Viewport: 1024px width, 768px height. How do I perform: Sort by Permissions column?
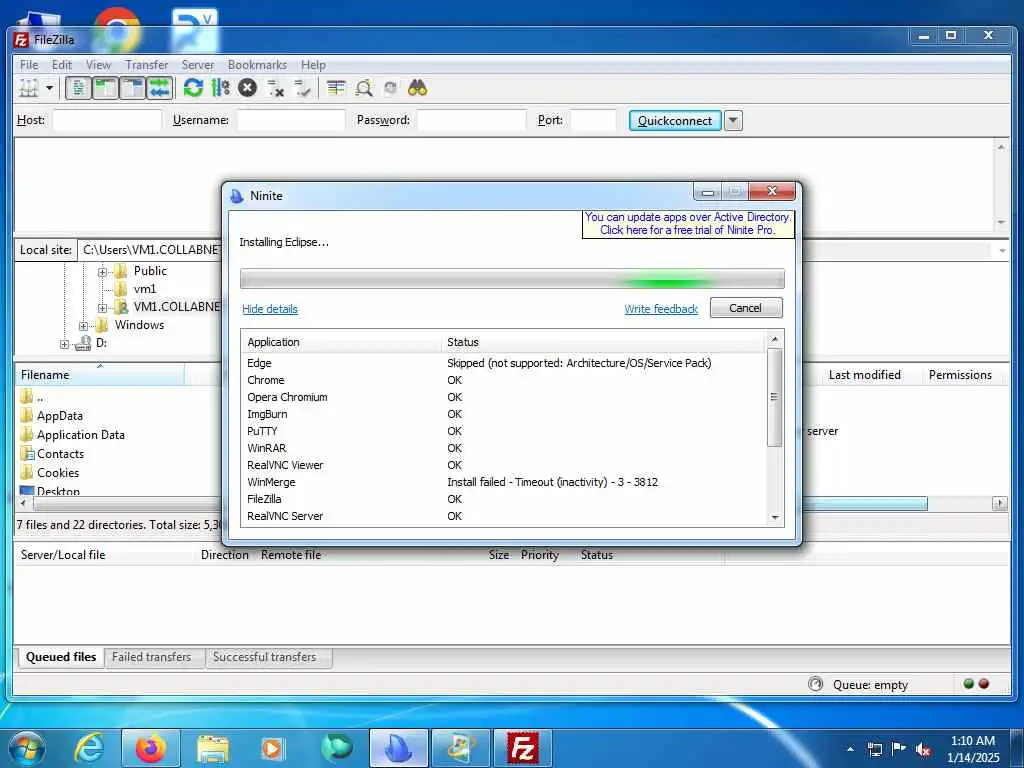click(960, 375)
